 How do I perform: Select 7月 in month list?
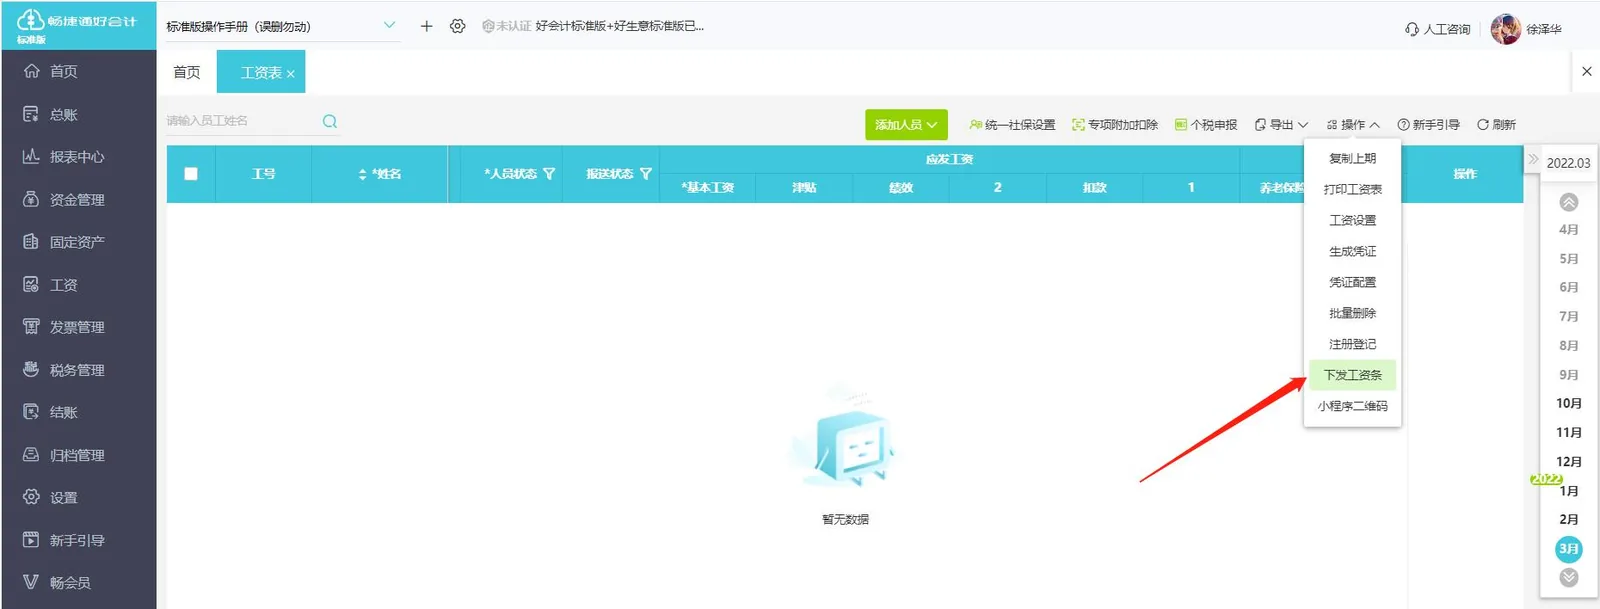(1568, 316)
